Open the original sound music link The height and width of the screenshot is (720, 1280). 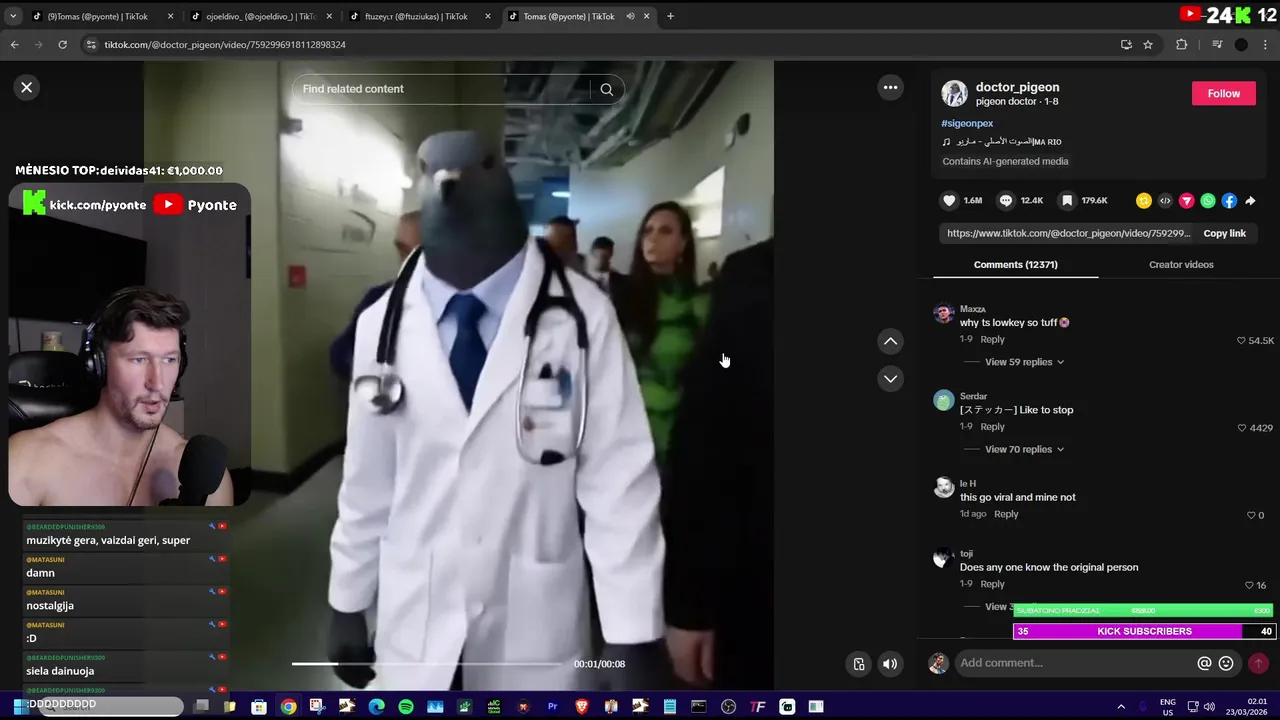1002,142
